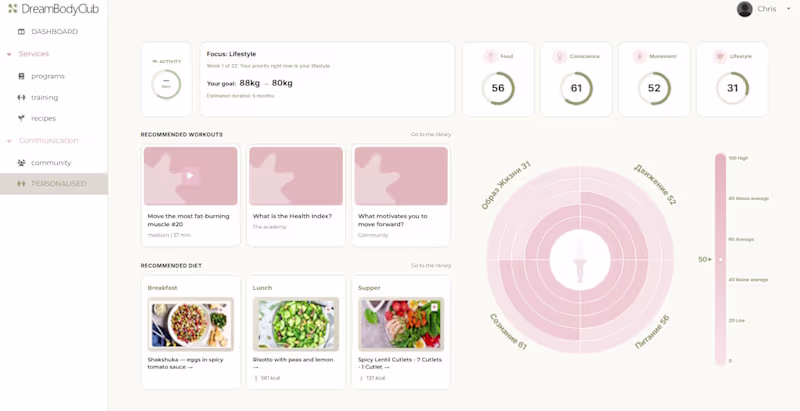
Task: Click the DreamBodyClub logo icon
Action: (12, 9)
